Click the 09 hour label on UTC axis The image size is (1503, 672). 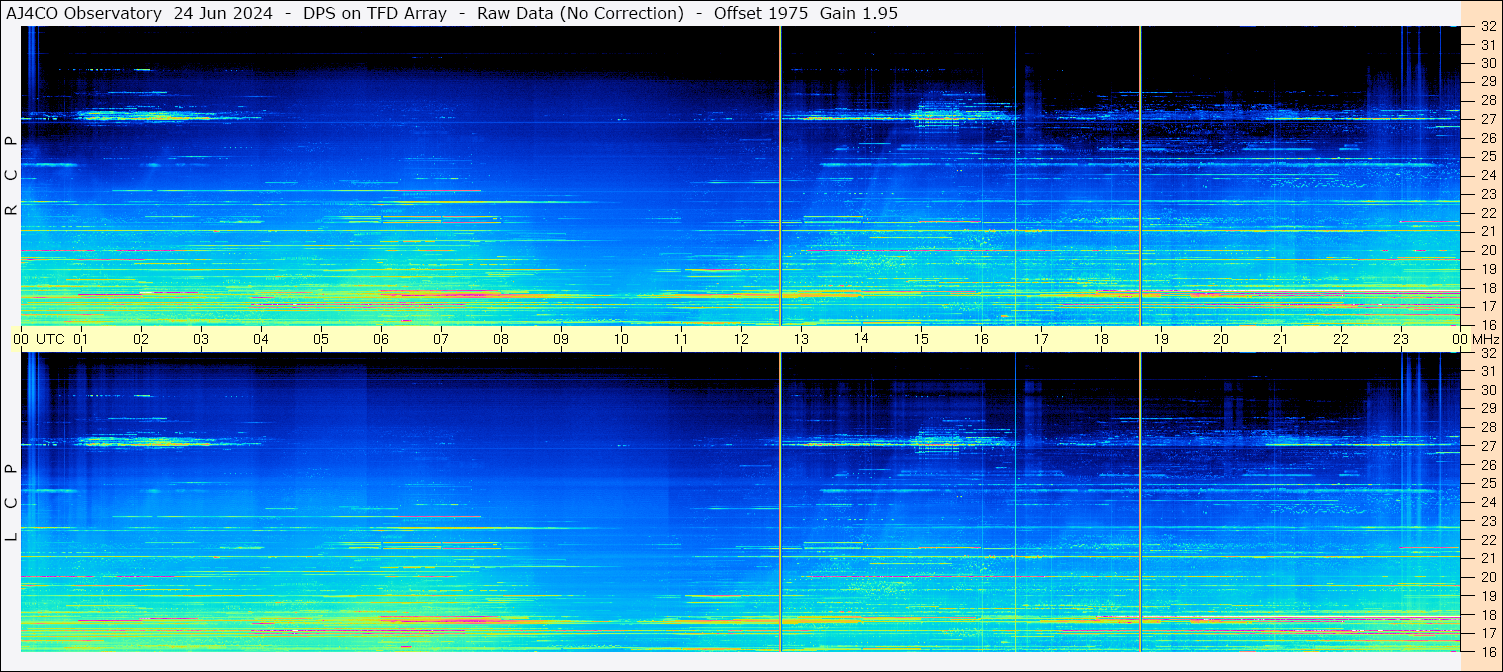561,339
